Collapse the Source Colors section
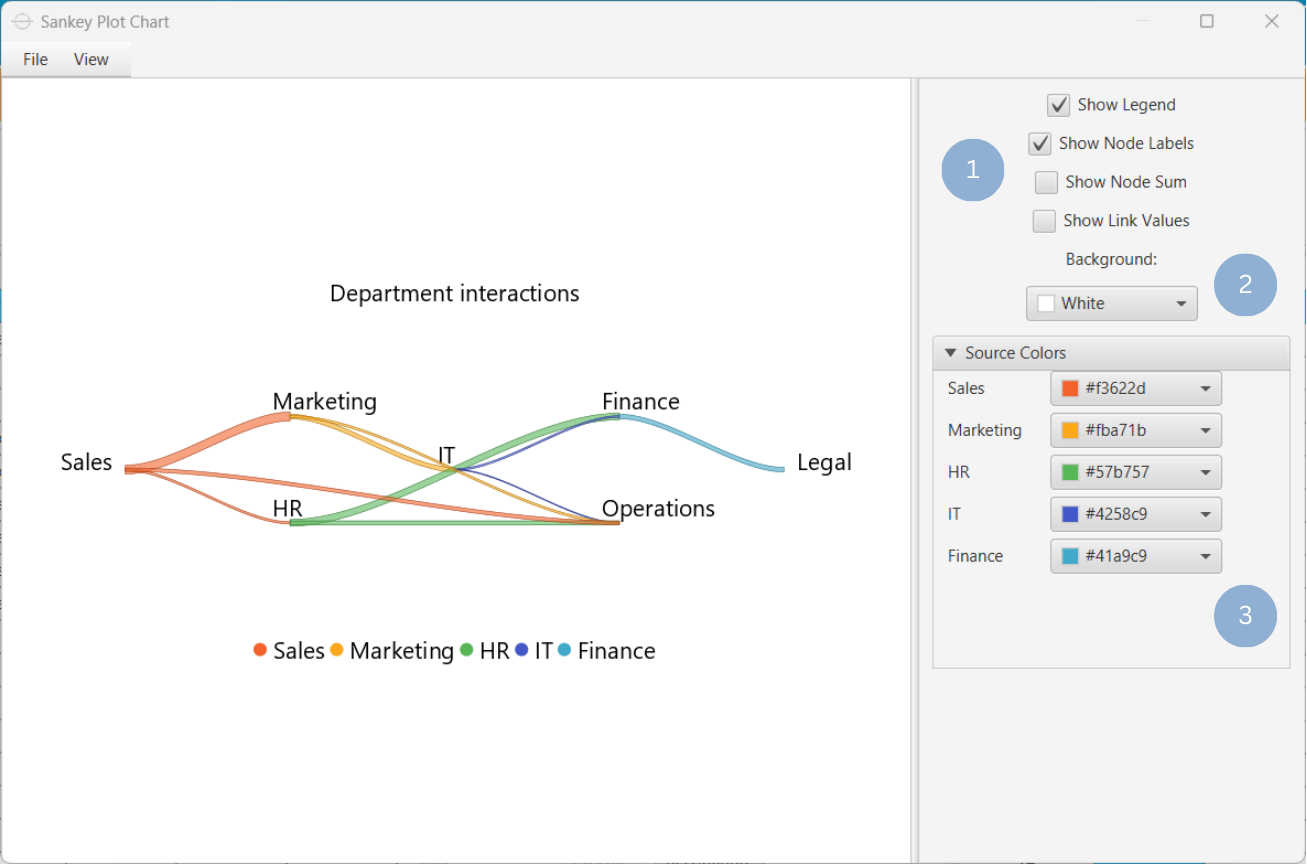The image size is (1307, 864). click(949, 352)
